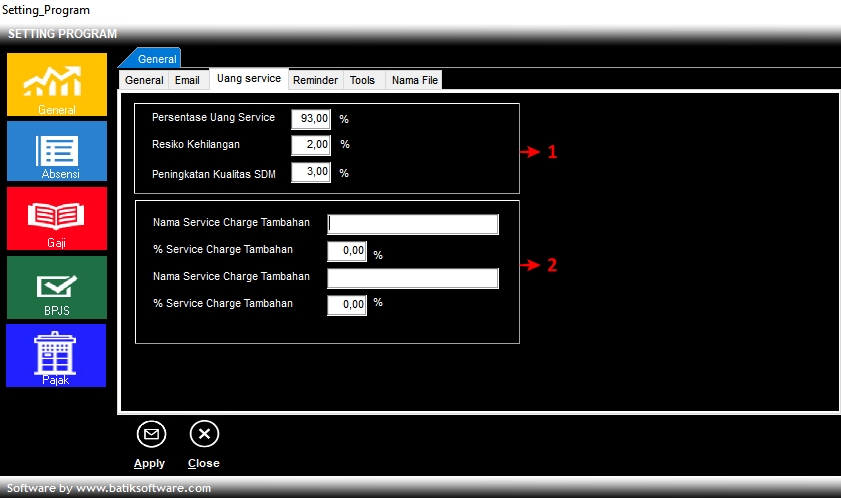
Task: Open the Reminder tab
Action: 315,80
